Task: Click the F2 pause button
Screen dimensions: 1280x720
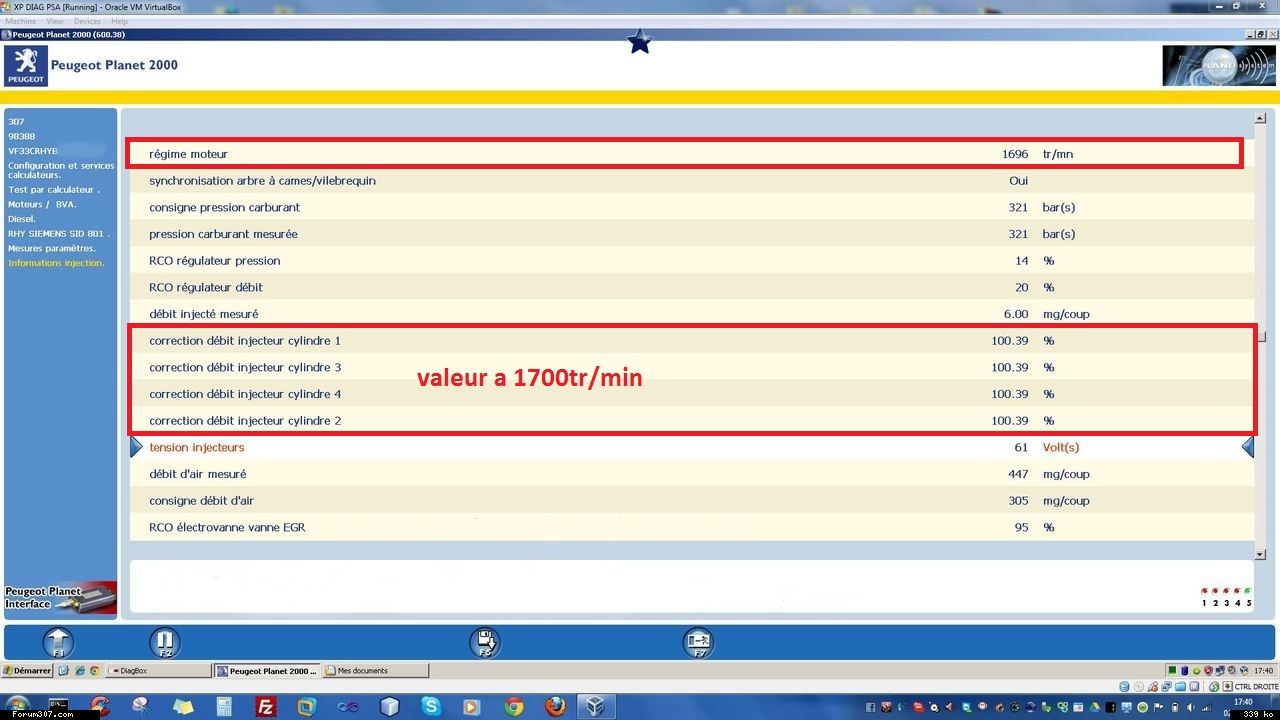Action: [165, 642]
